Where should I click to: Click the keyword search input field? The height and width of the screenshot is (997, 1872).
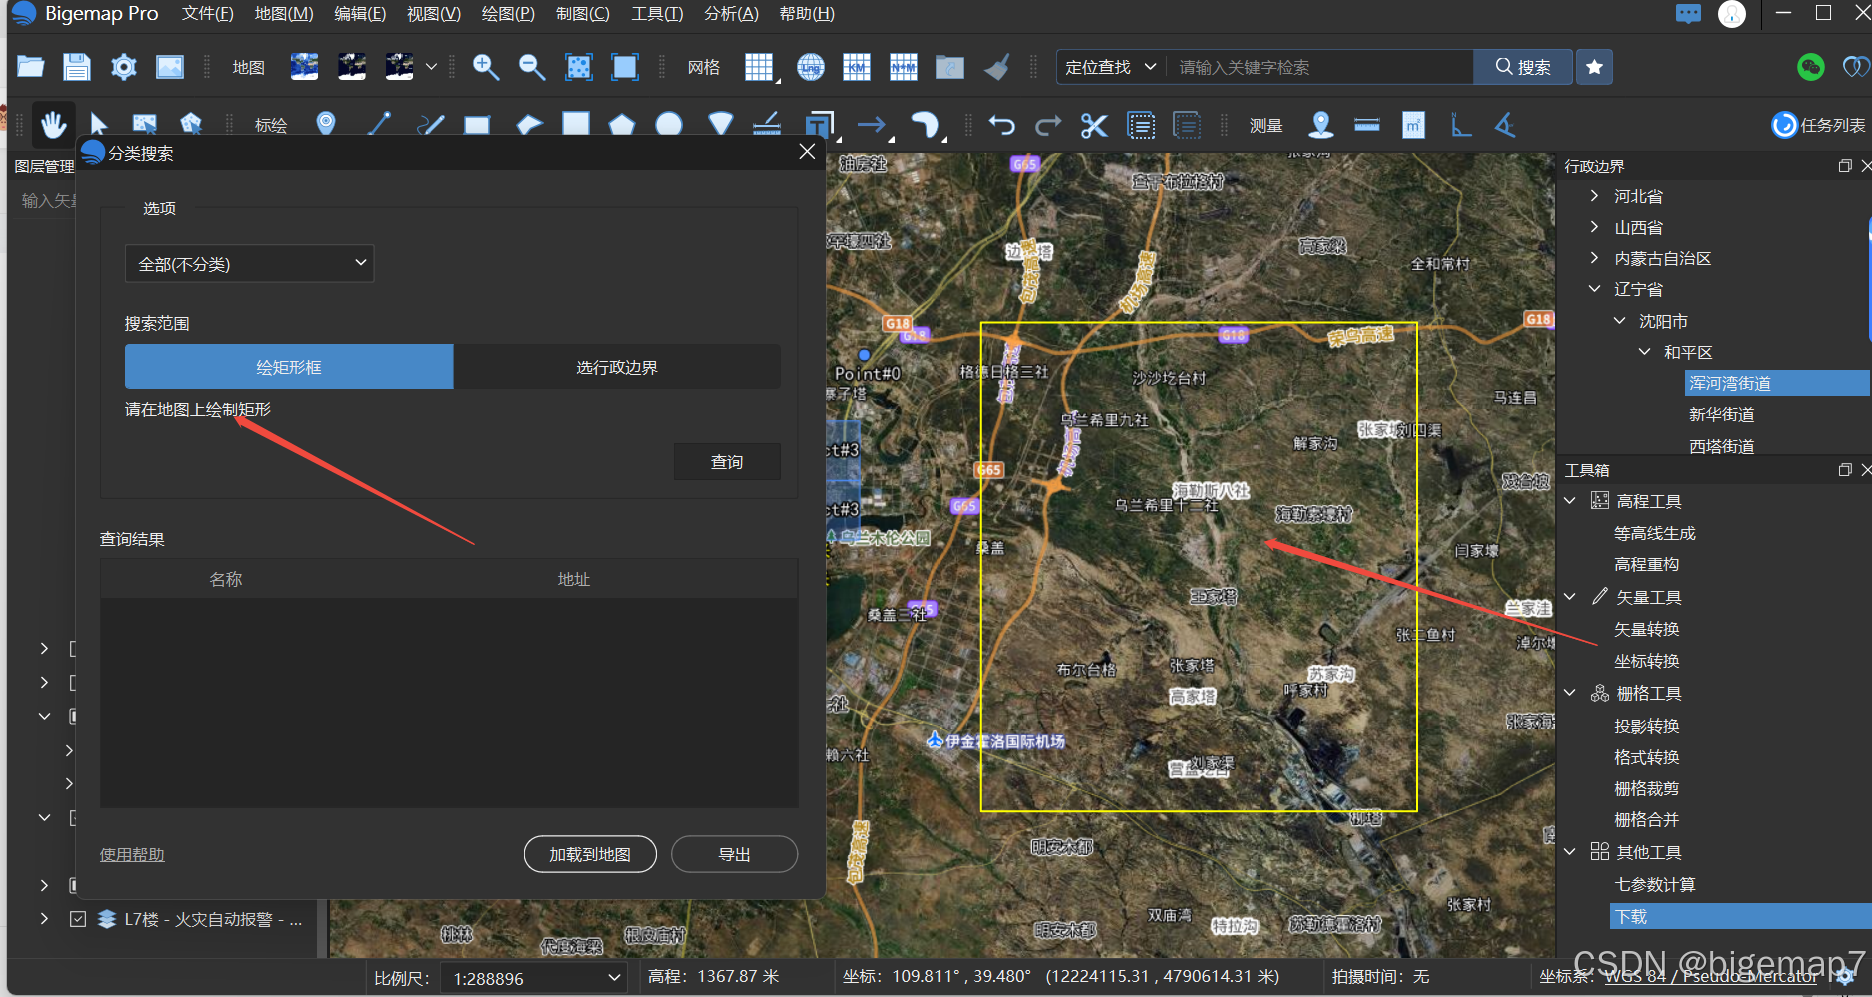(x=1320, y=67)
